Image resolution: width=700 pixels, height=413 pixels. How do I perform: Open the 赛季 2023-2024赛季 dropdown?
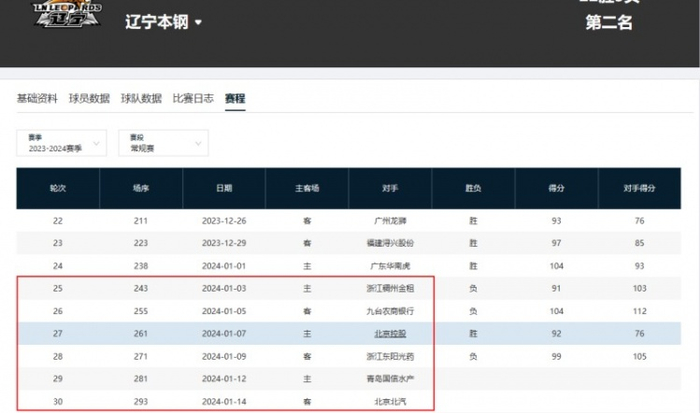point(62,143)
